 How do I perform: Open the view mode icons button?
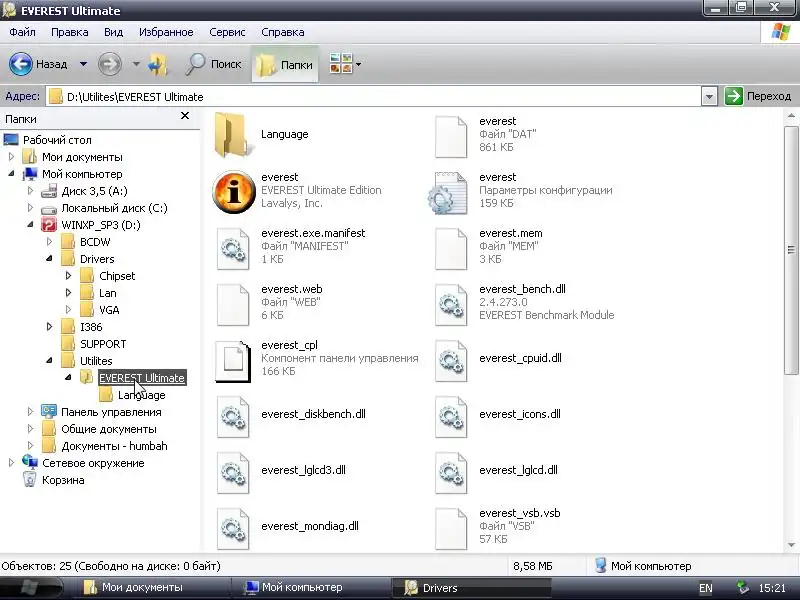click(x=341, y=64)
